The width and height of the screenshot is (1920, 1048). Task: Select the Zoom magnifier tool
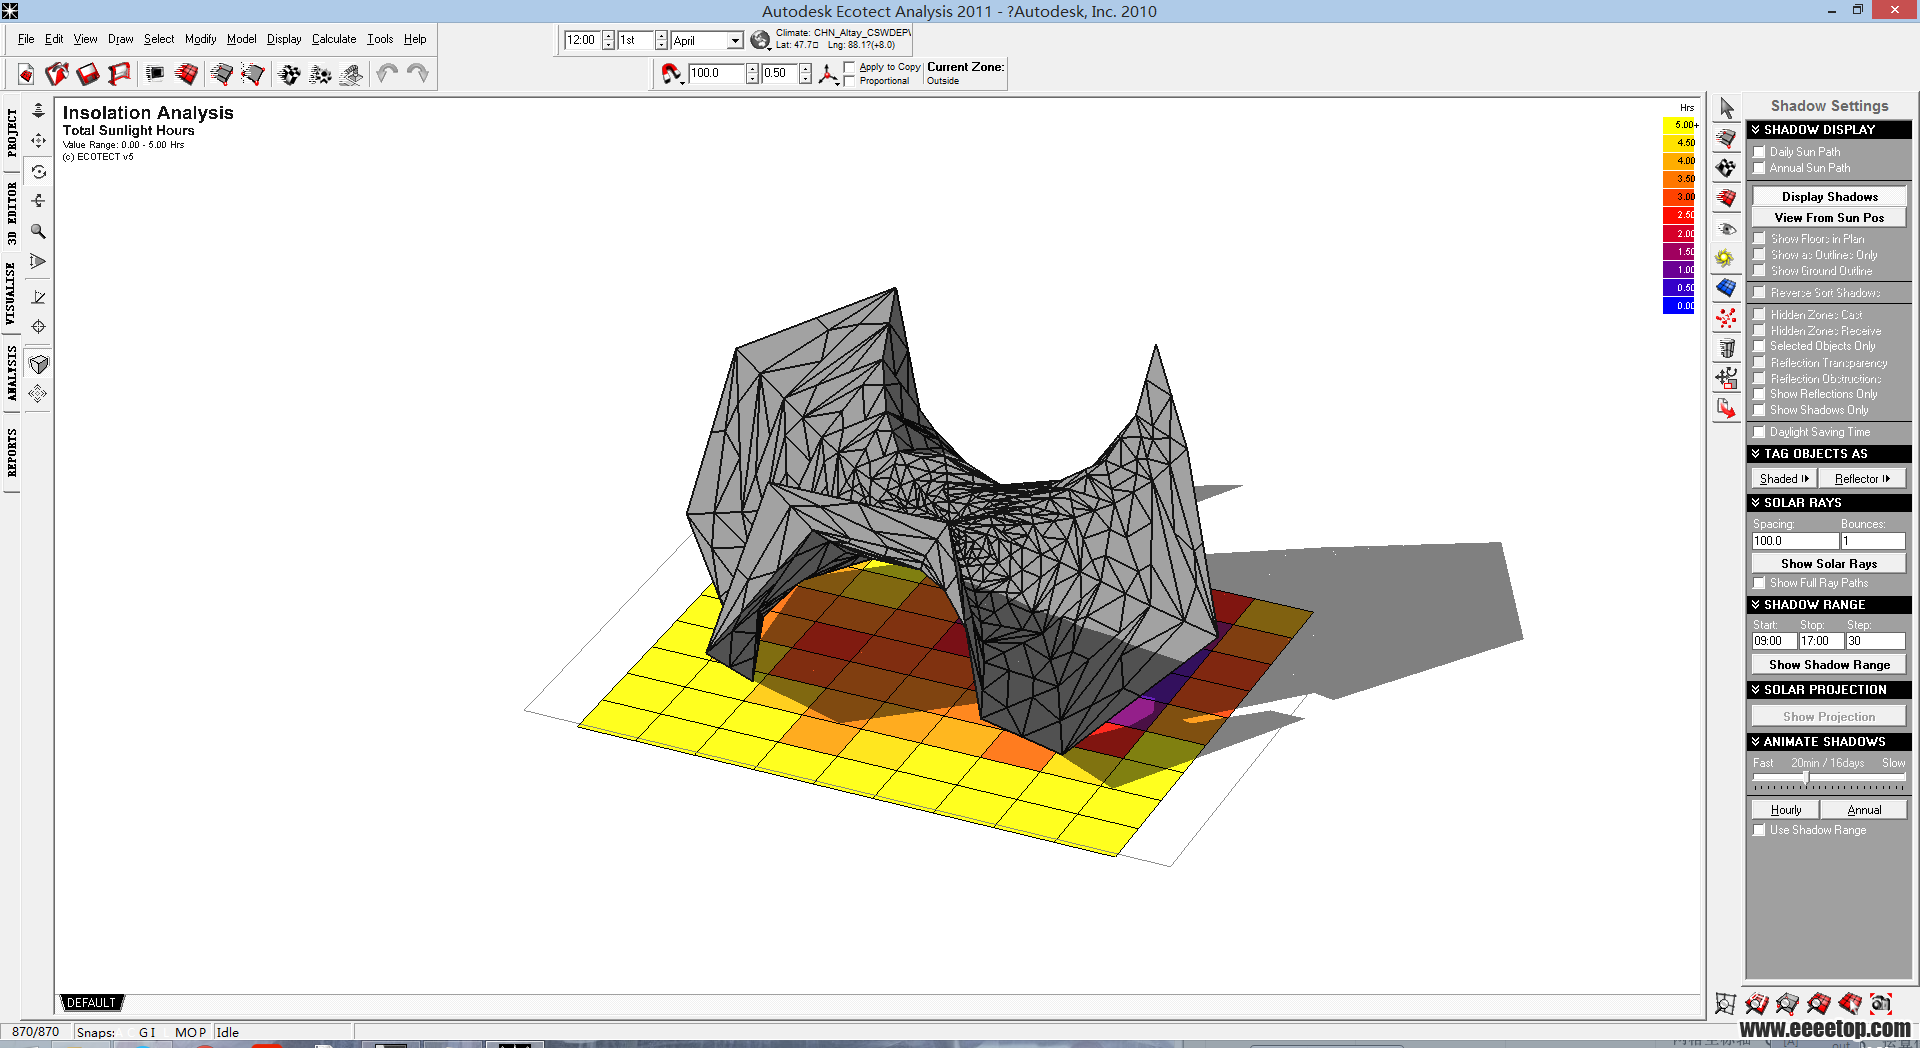tap(38, 232)
